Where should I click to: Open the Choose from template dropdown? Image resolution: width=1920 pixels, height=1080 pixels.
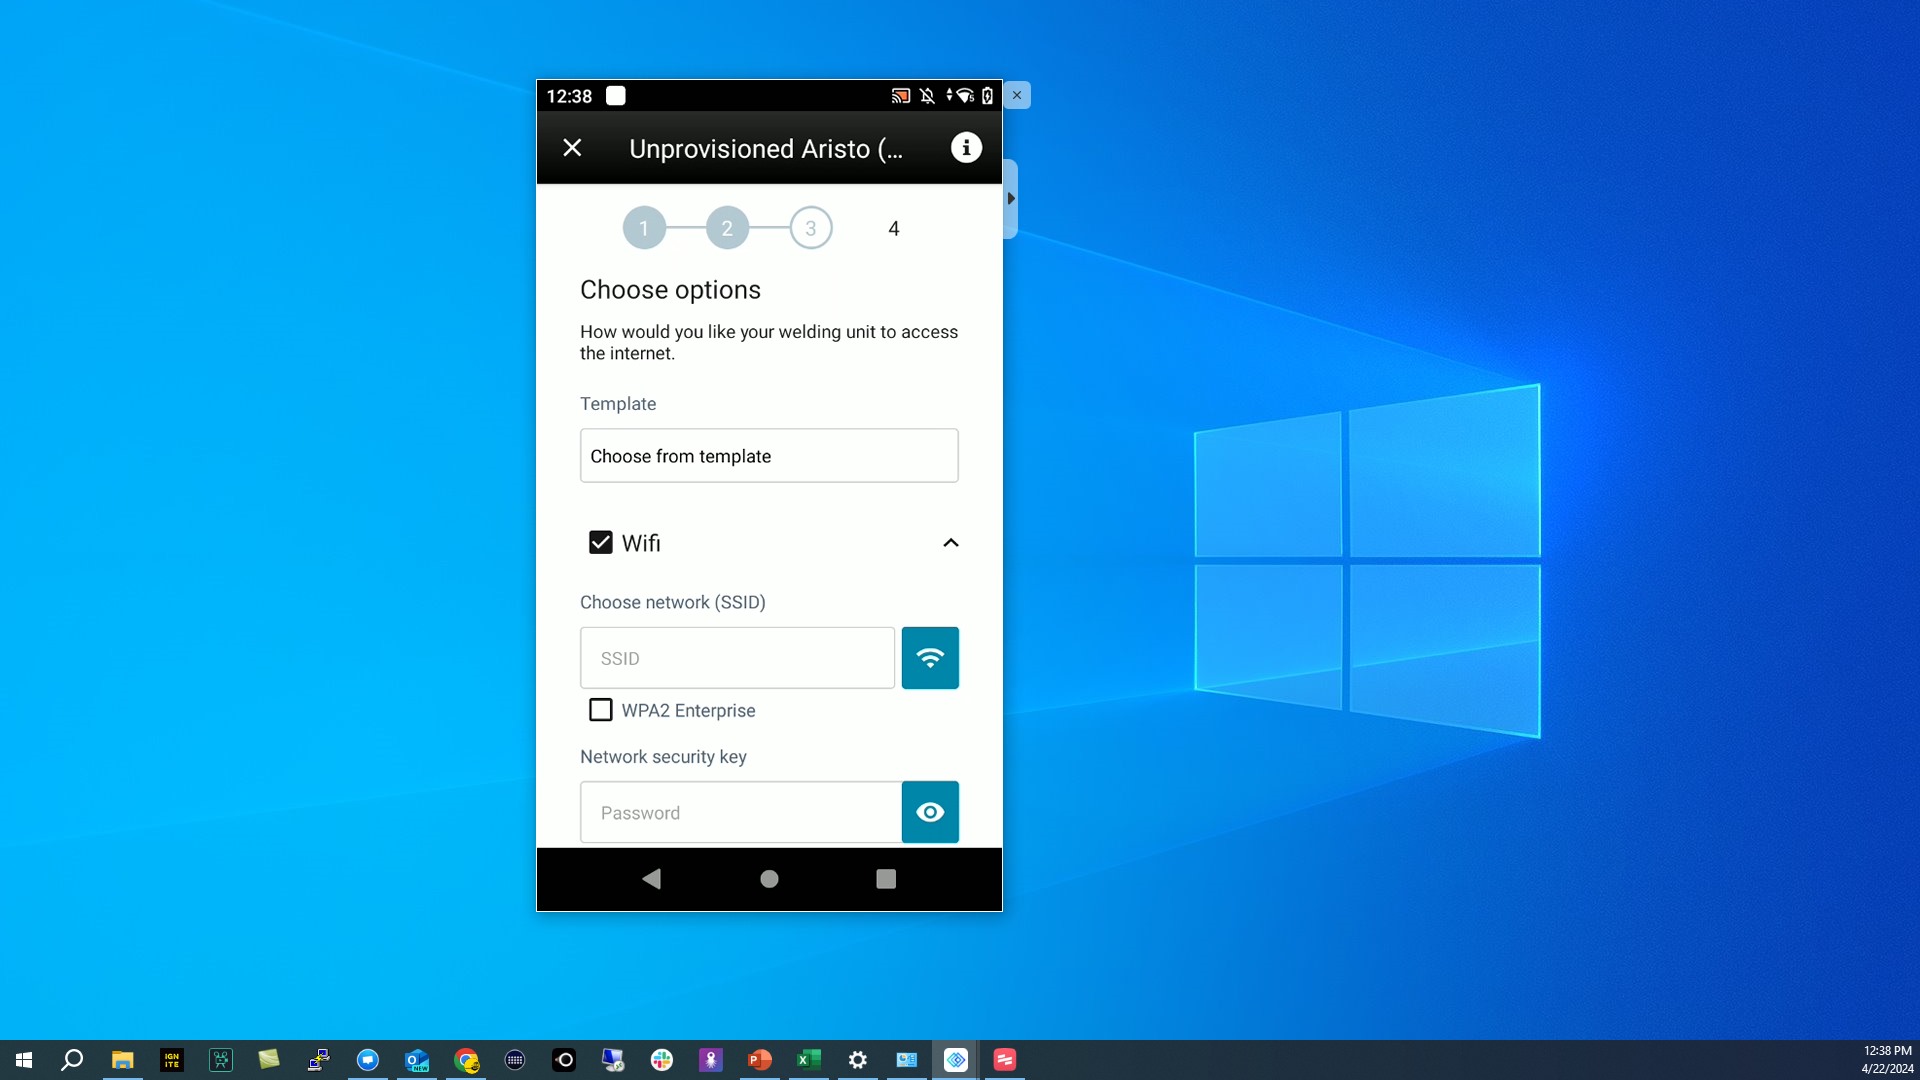pyautogui.click(x=769, y=456)
